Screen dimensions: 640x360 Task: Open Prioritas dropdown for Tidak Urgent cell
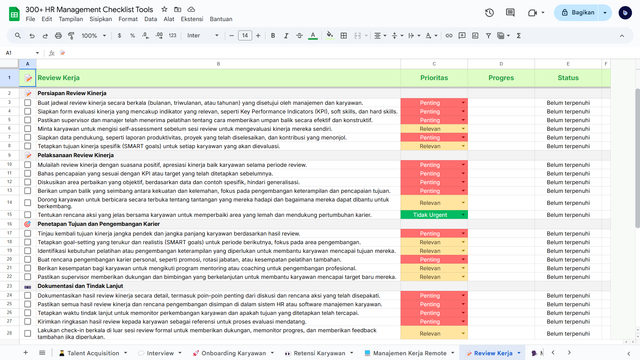463,215
